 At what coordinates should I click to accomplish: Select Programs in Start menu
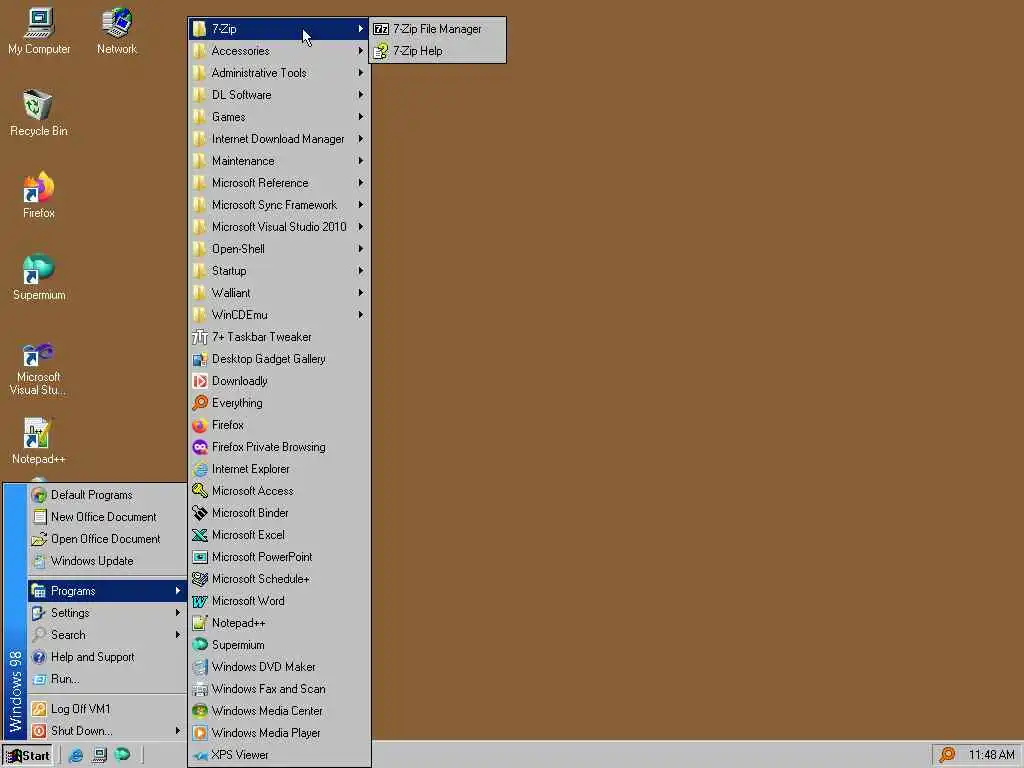click(x=107, y=591)
